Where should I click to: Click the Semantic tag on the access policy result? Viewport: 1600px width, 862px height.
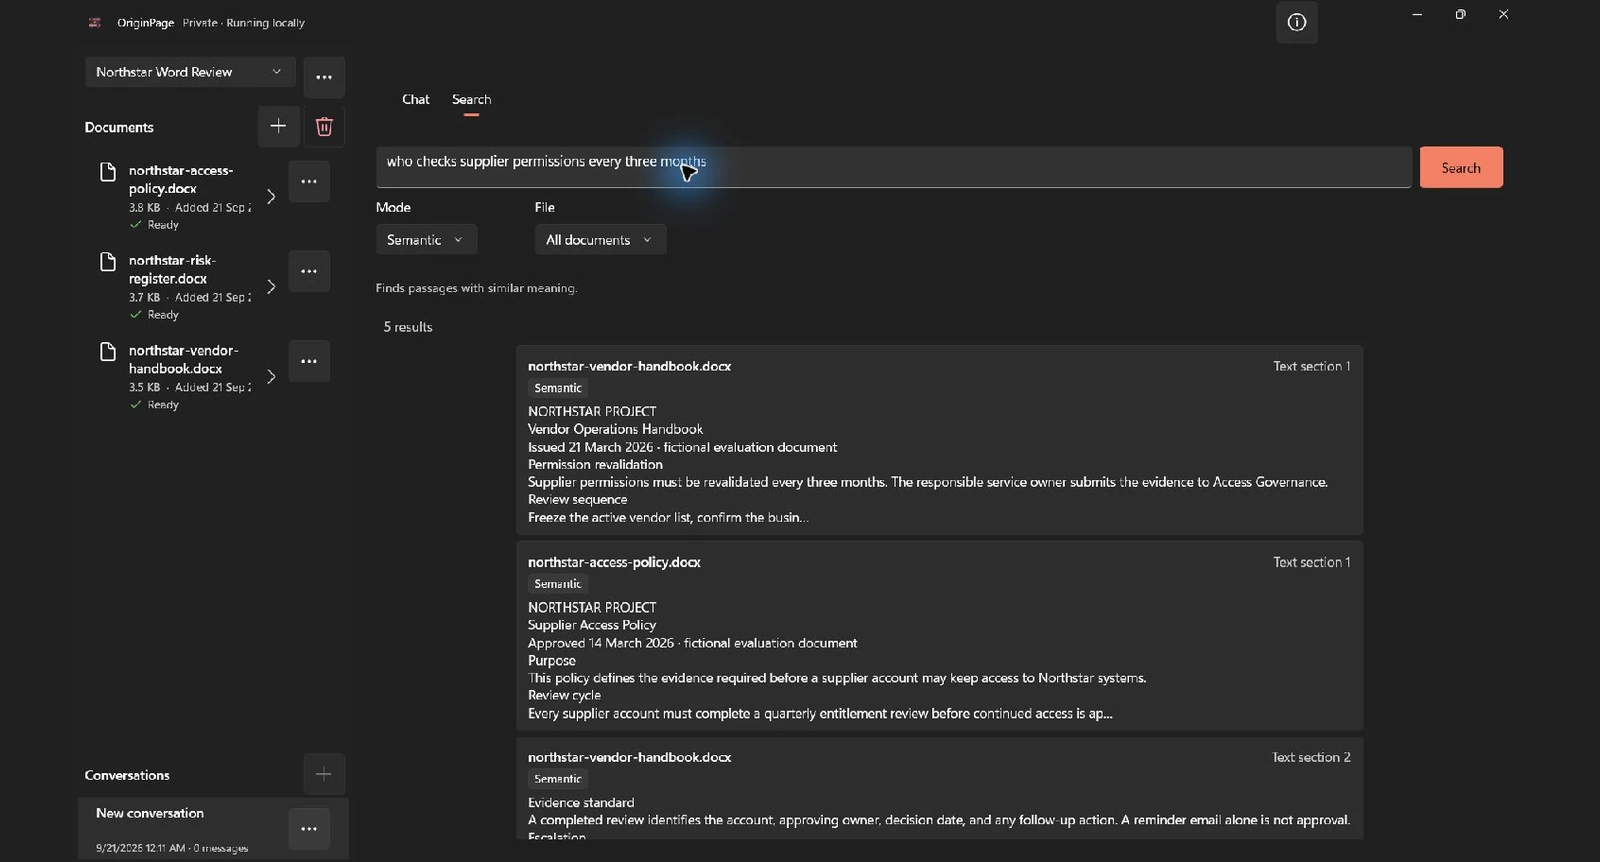tap(557, 584)
